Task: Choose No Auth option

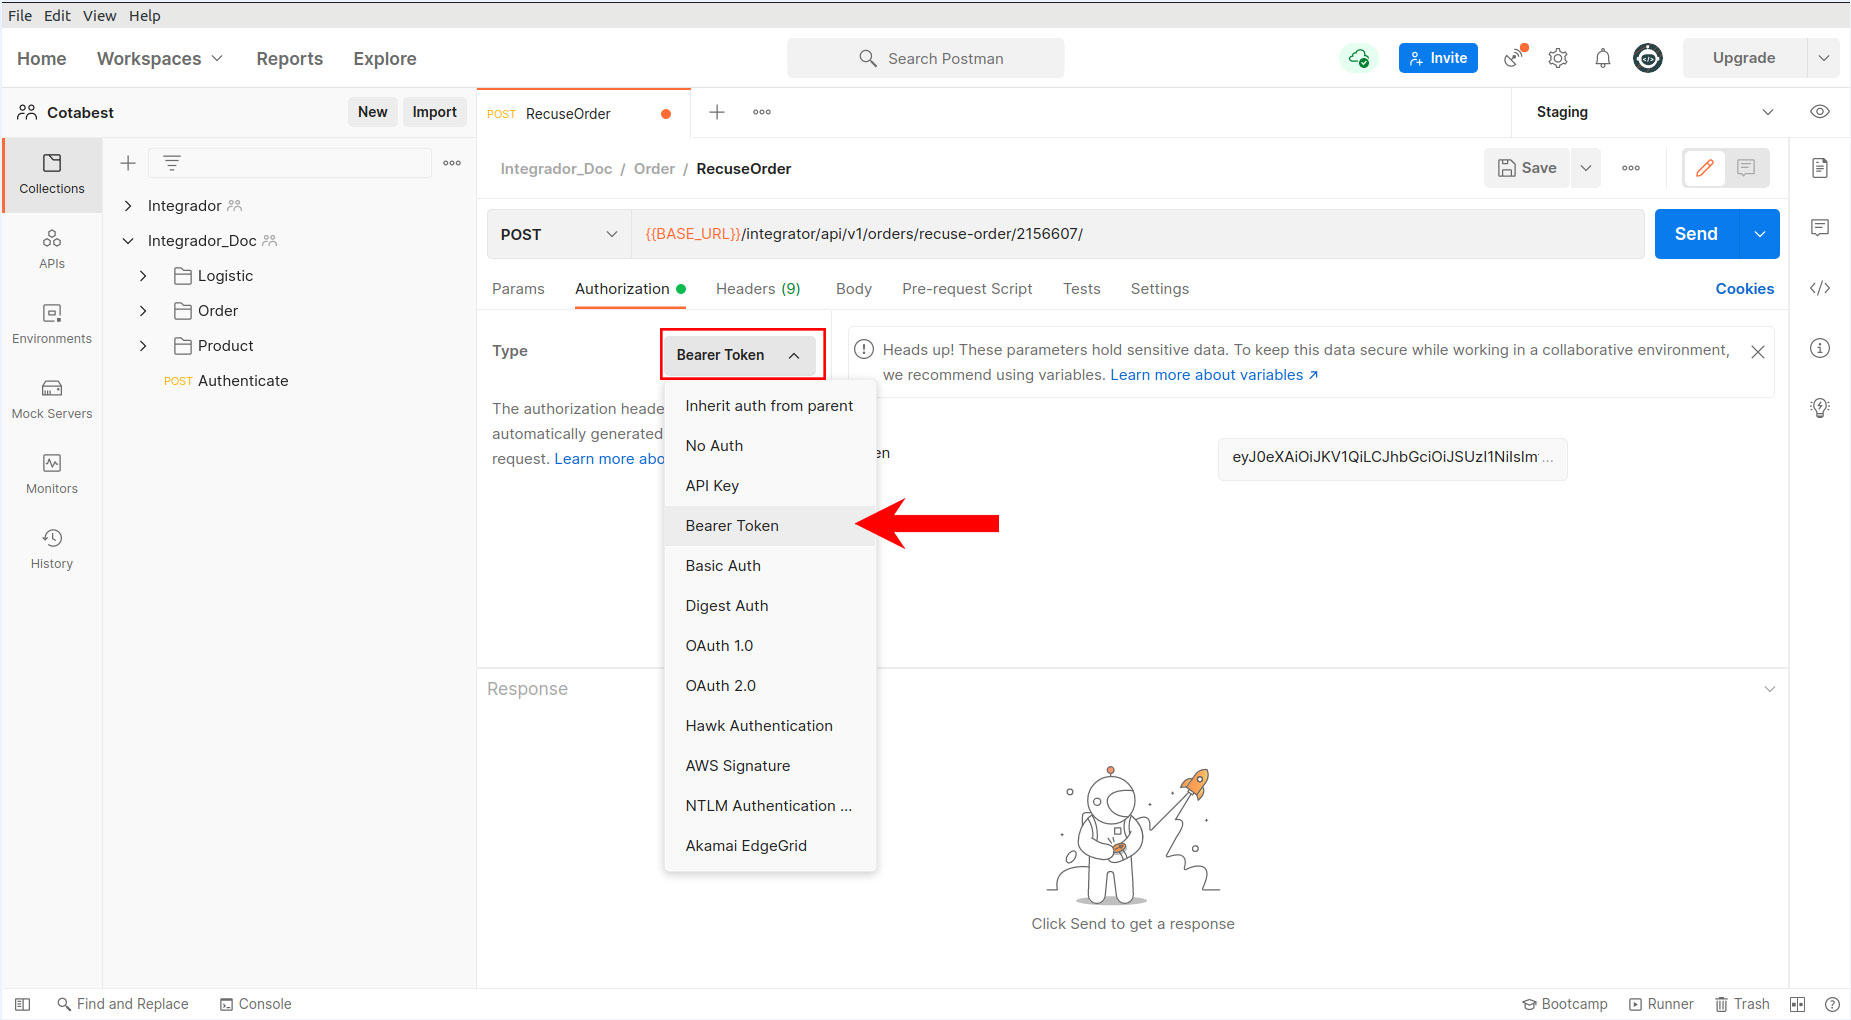Action: pyautogui.click(x=770, y=446)
